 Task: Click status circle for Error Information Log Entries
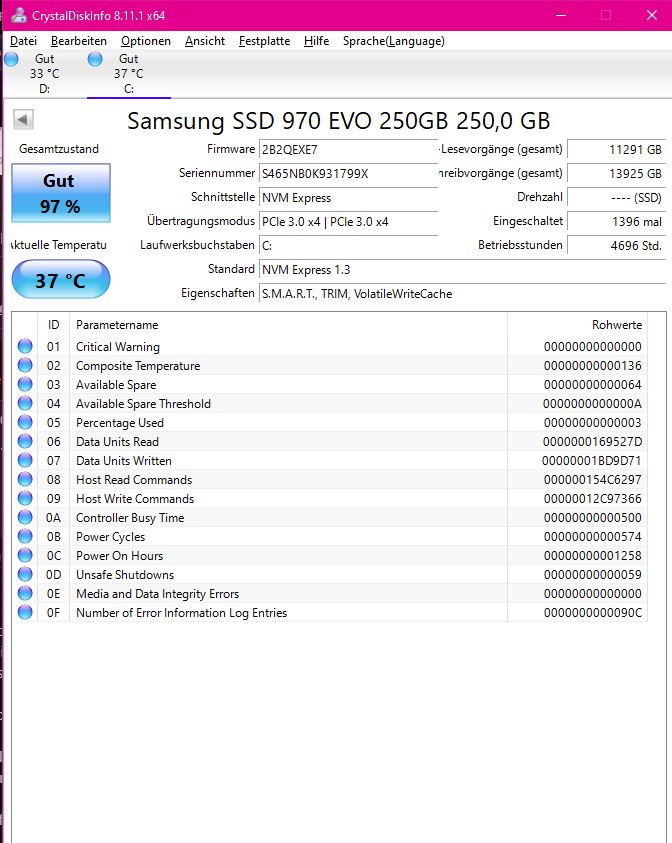[x=25, y=612]
